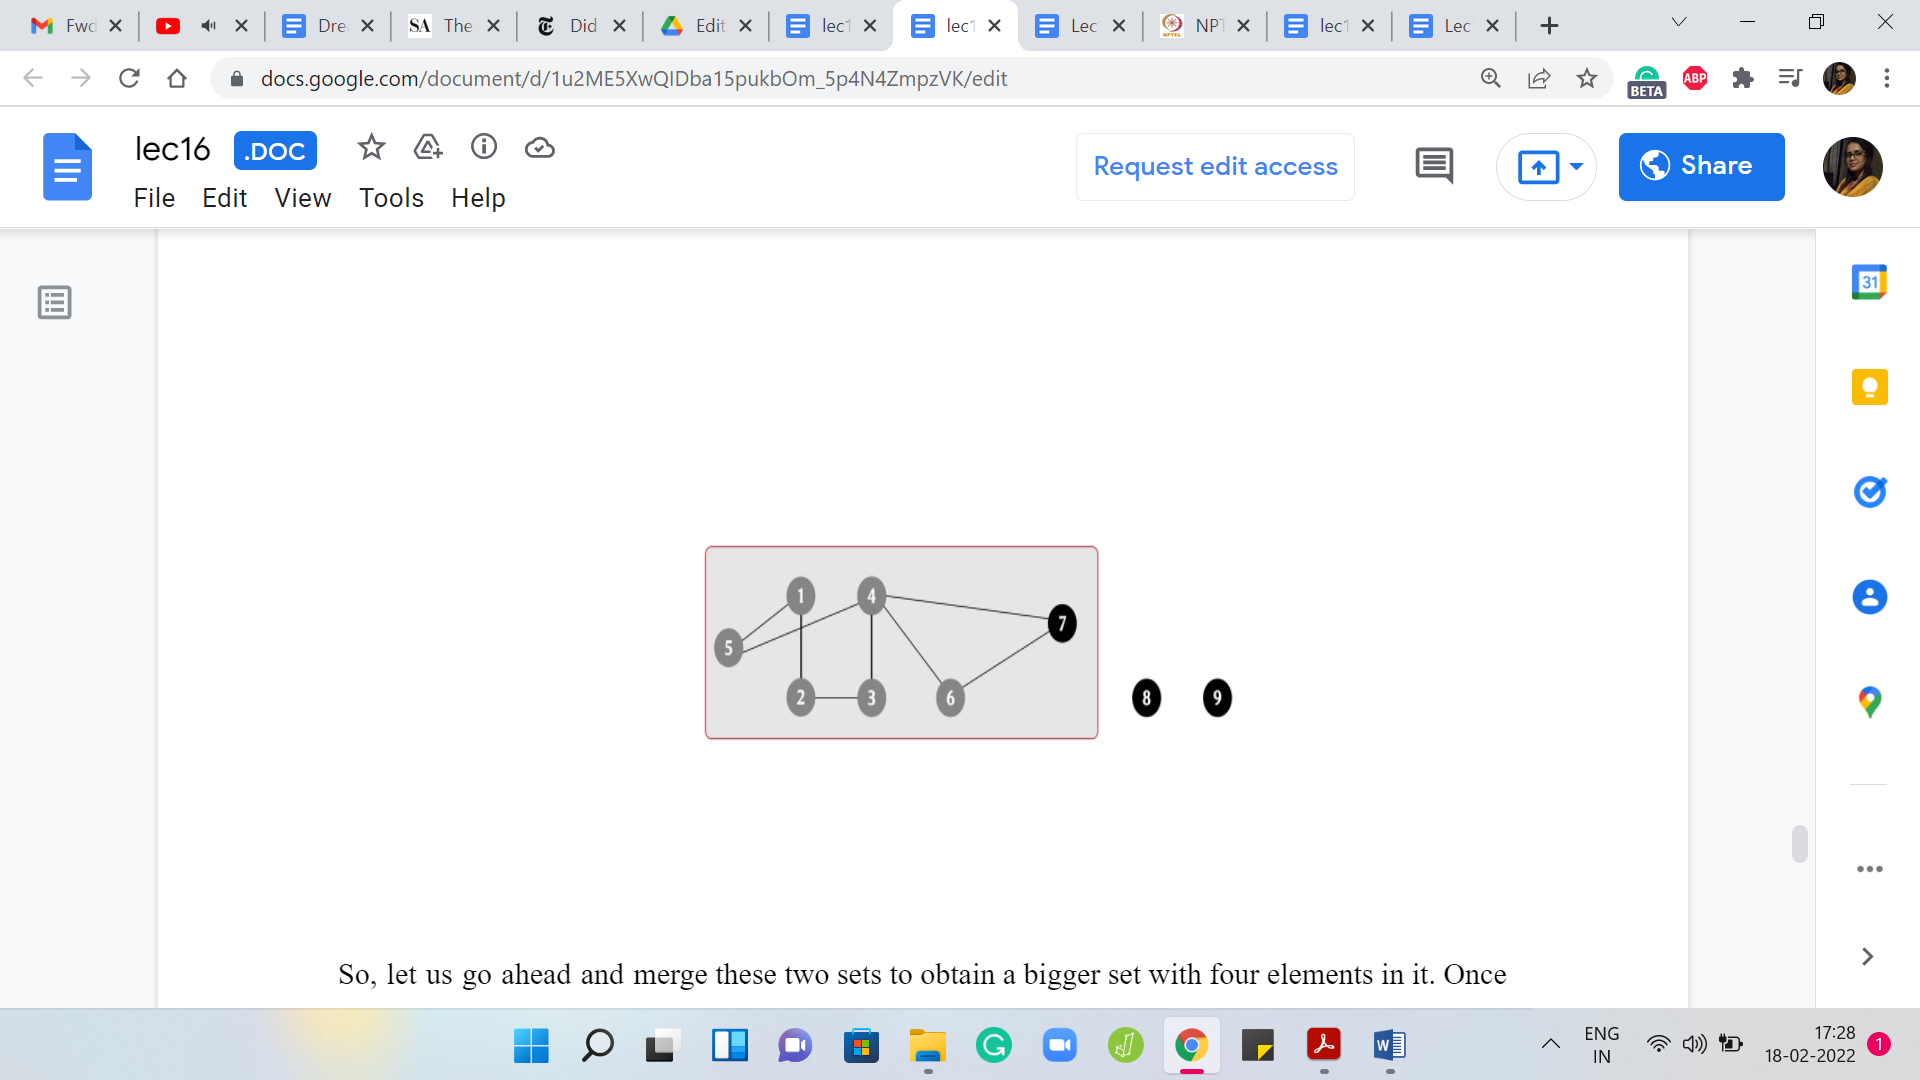Open Google Tasks side panel
1920x1080 pixels.
[1869, 492]
